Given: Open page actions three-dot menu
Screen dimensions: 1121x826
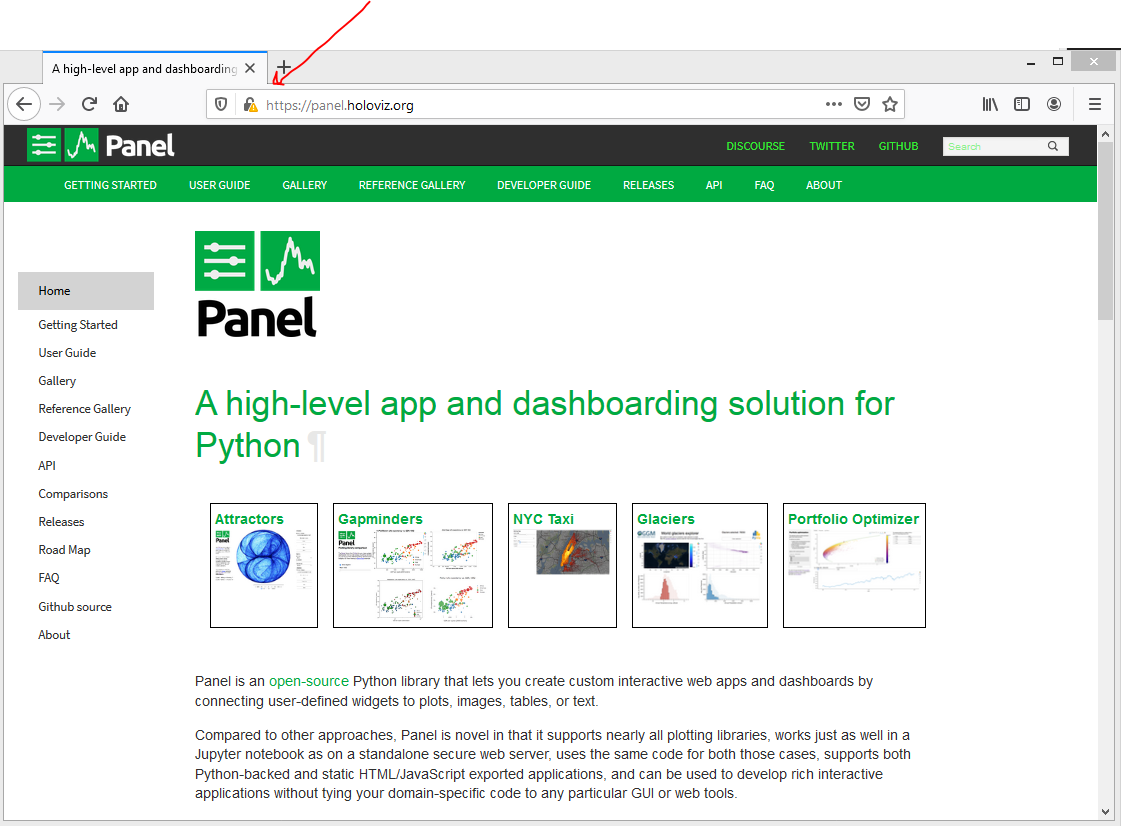Looking at the screenshot, I should tap(834, 104).
